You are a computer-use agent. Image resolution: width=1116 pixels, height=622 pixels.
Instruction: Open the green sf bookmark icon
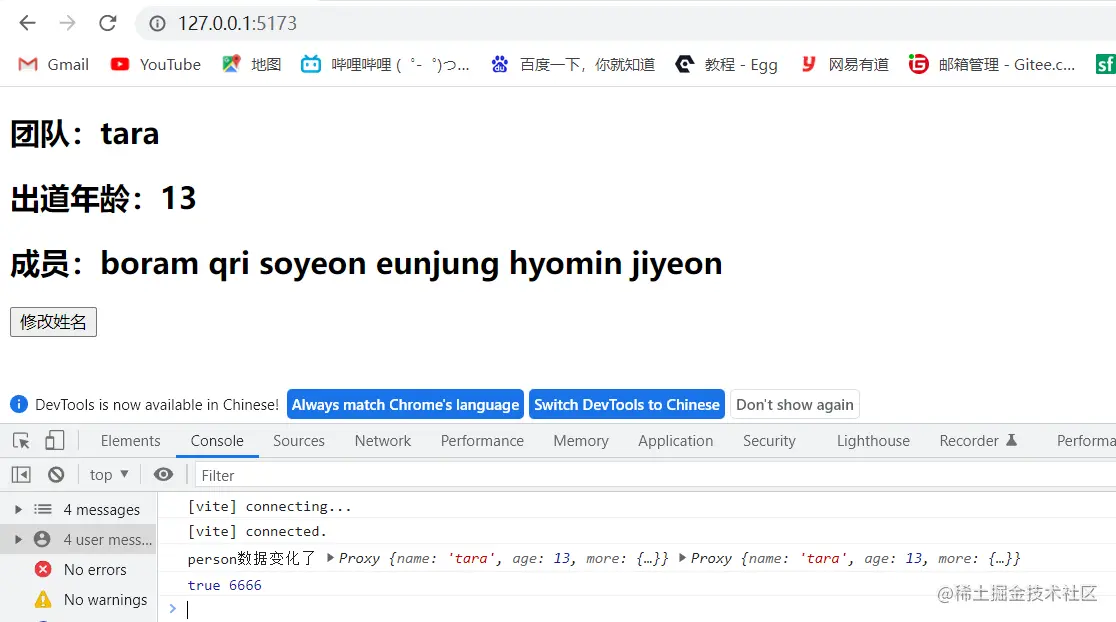tap(1105, 65)
